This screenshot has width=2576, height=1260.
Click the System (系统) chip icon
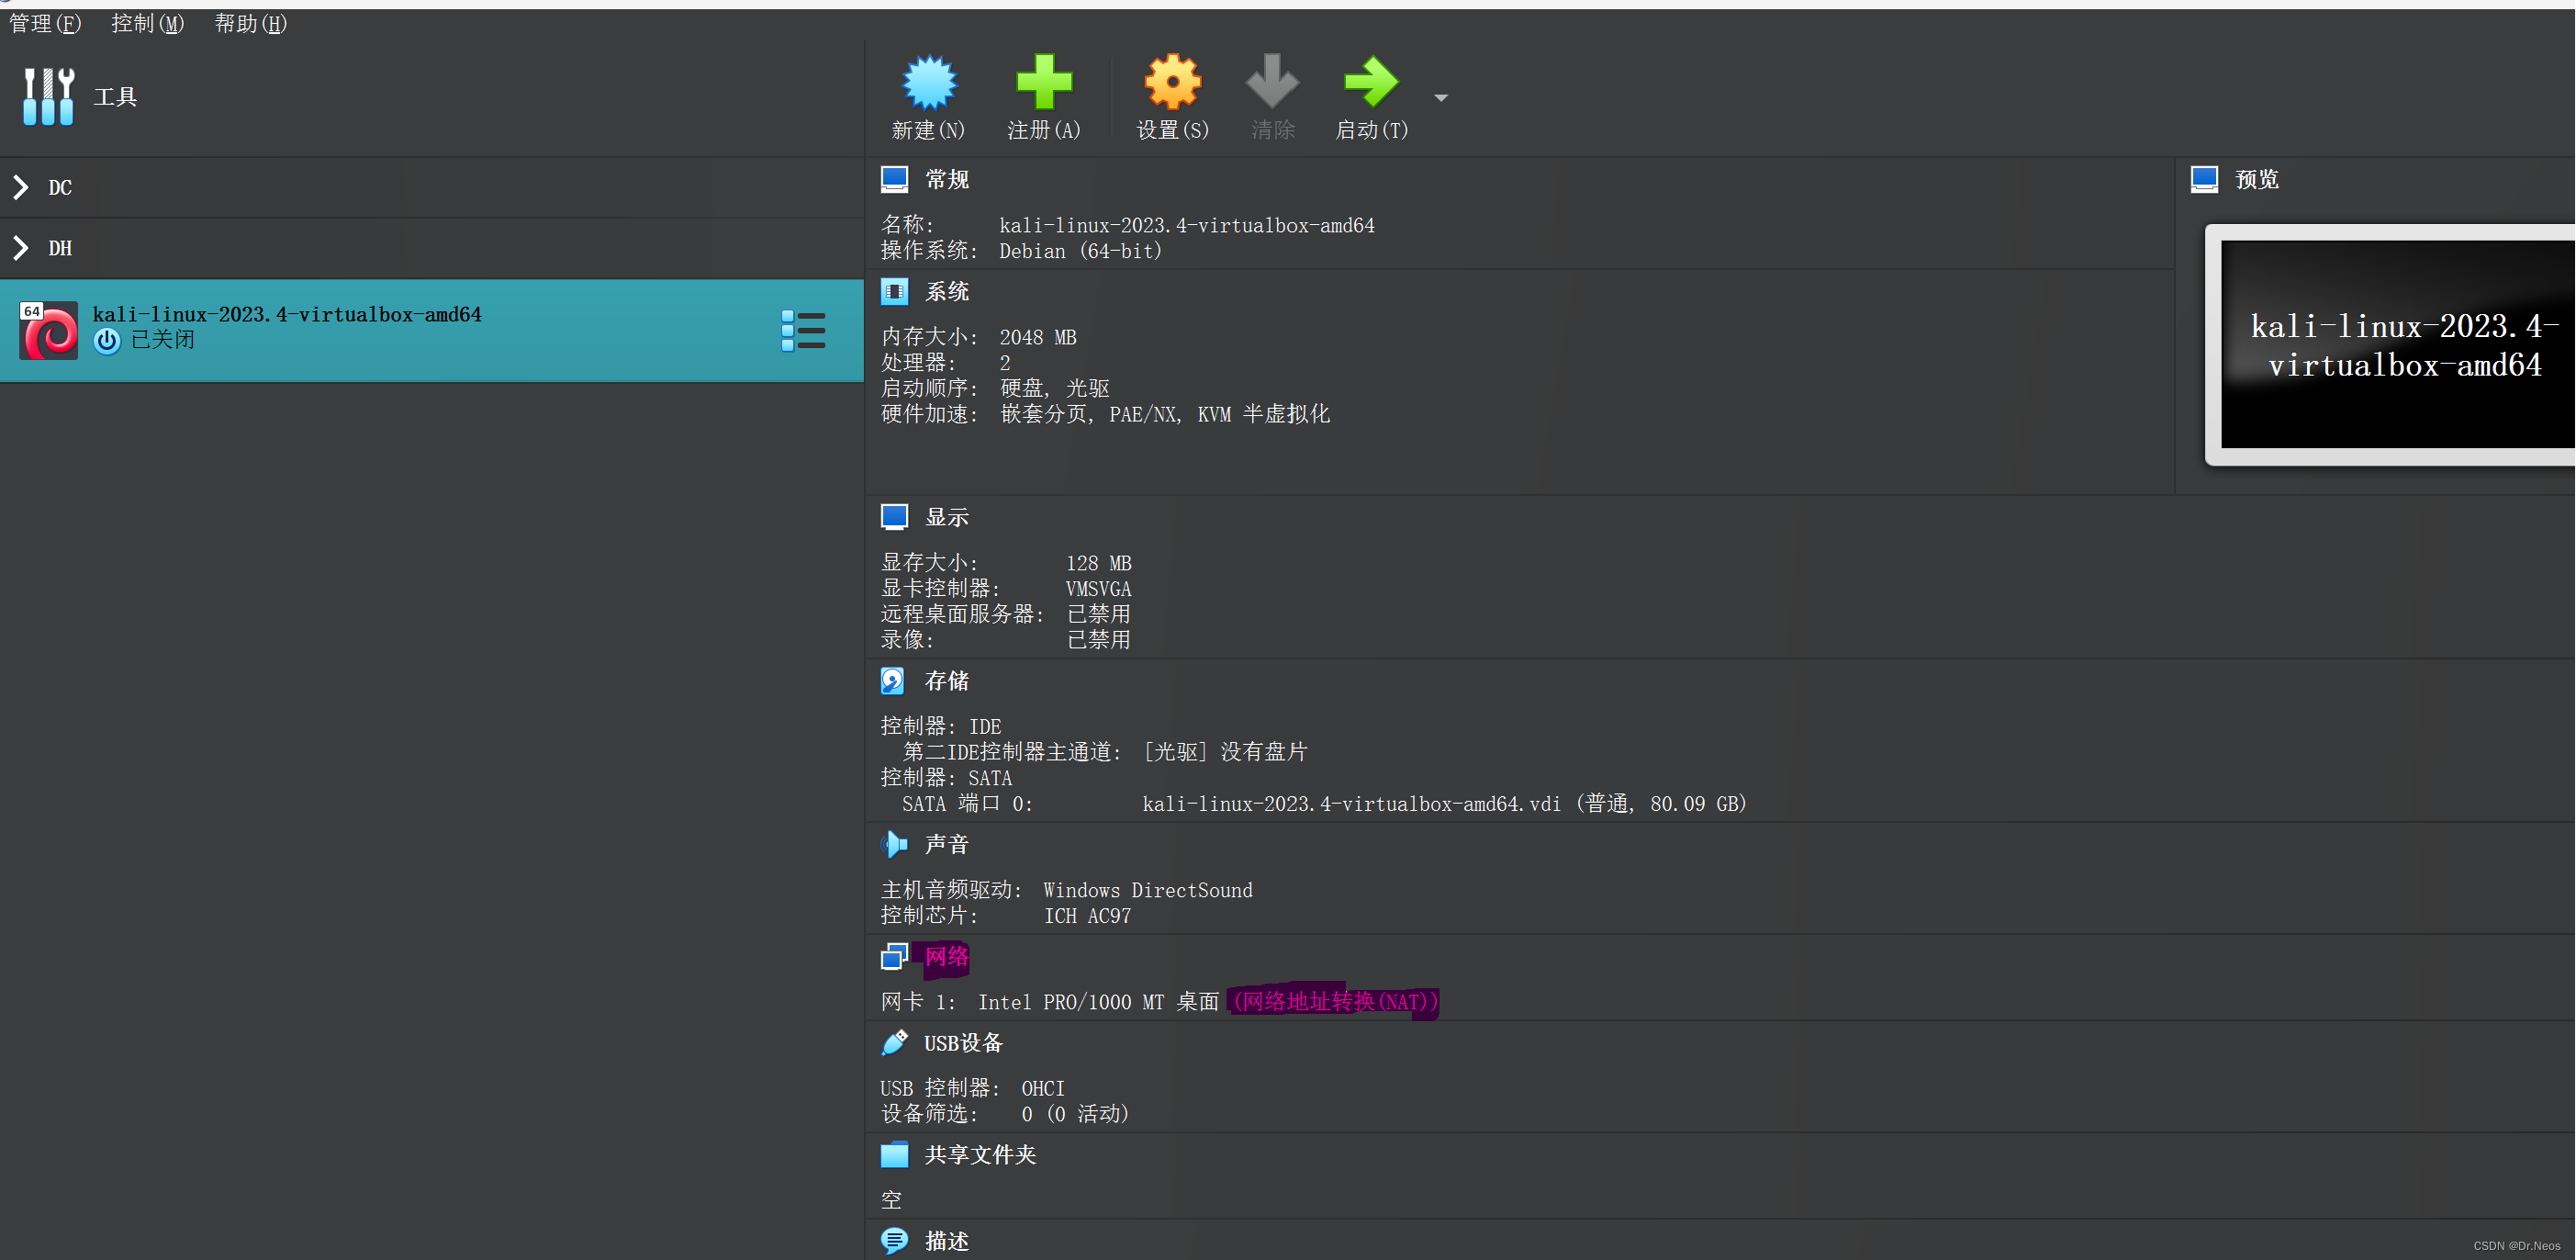894,291
